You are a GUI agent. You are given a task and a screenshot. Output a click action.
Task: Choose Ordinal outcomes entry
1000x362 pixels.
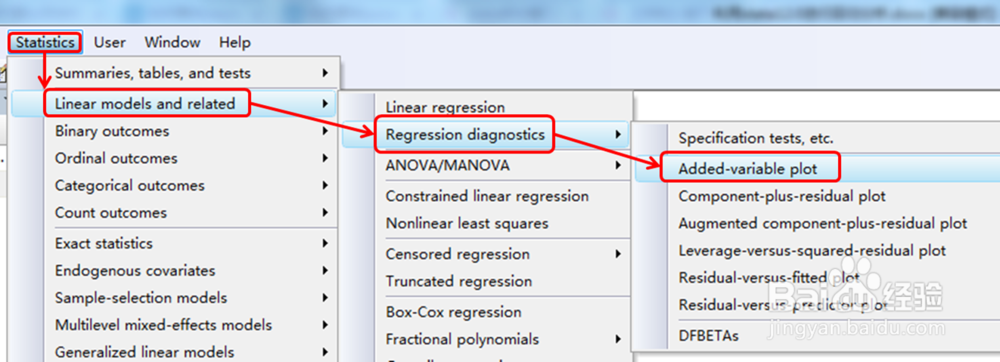click(175, 158)
